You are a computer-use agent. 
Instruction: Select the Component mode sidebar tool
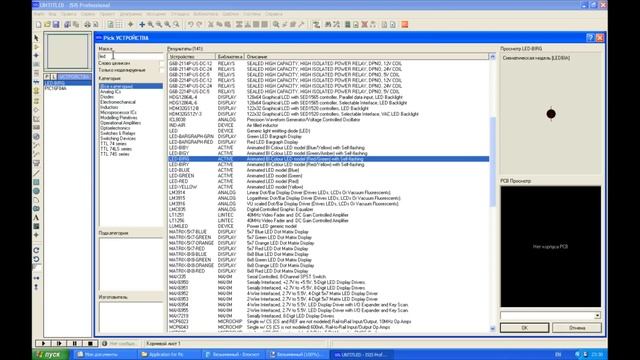[36, 47]
